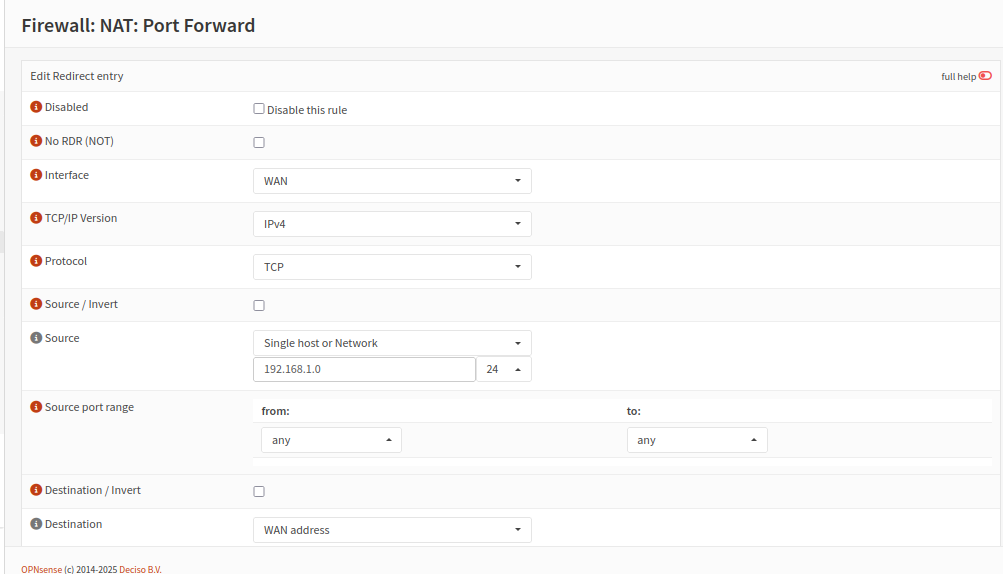This screenshot has height=574, width=1003.
Task: Open the TCP/IP Version IPv4 dropdown
Action: [x=391, y=224]
